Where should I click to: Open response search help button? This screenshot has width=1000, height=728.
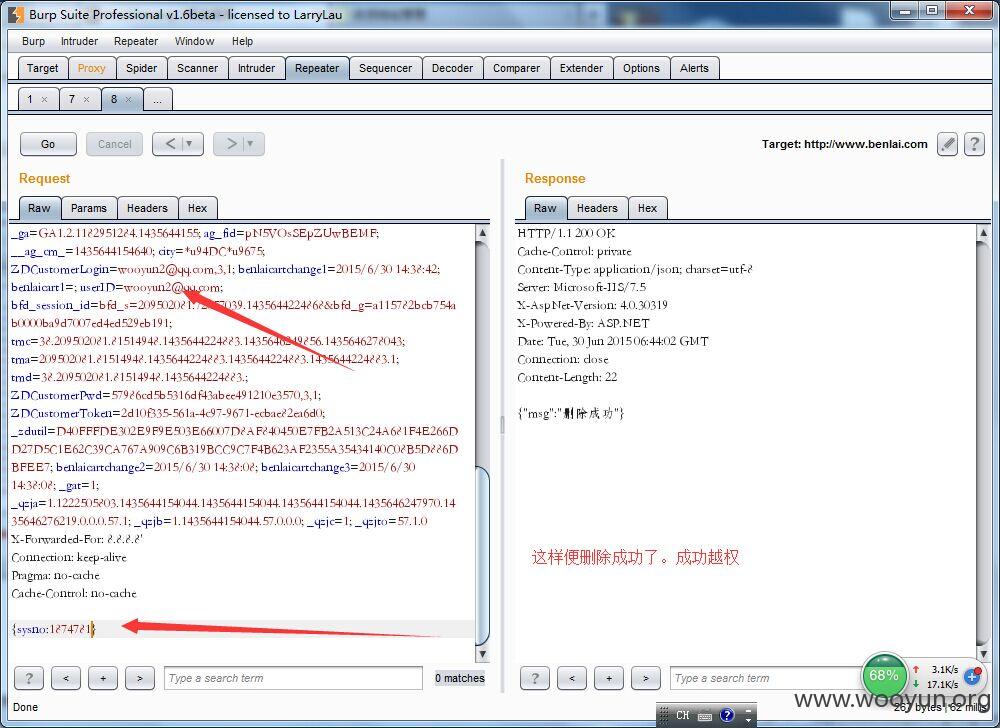pos(534,678)
